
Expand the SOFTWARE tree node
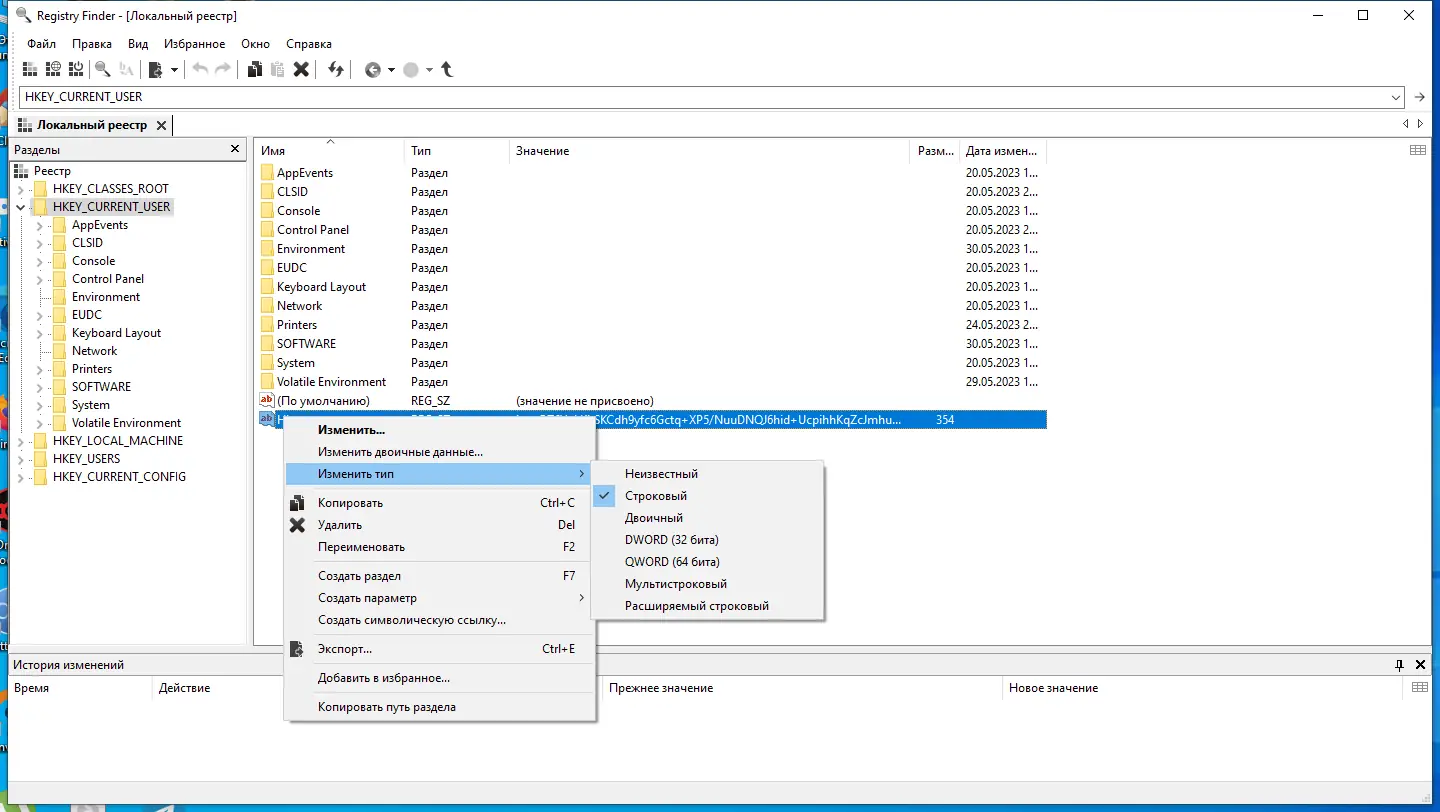(x=40, y=387)
